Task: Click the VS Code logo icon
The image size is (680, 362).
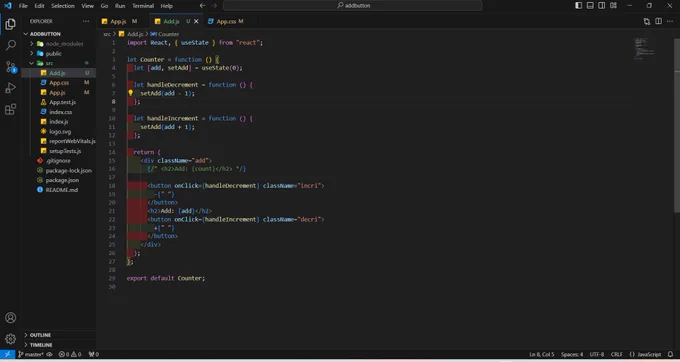Action: pyautogui.click(x=7, y=6)
